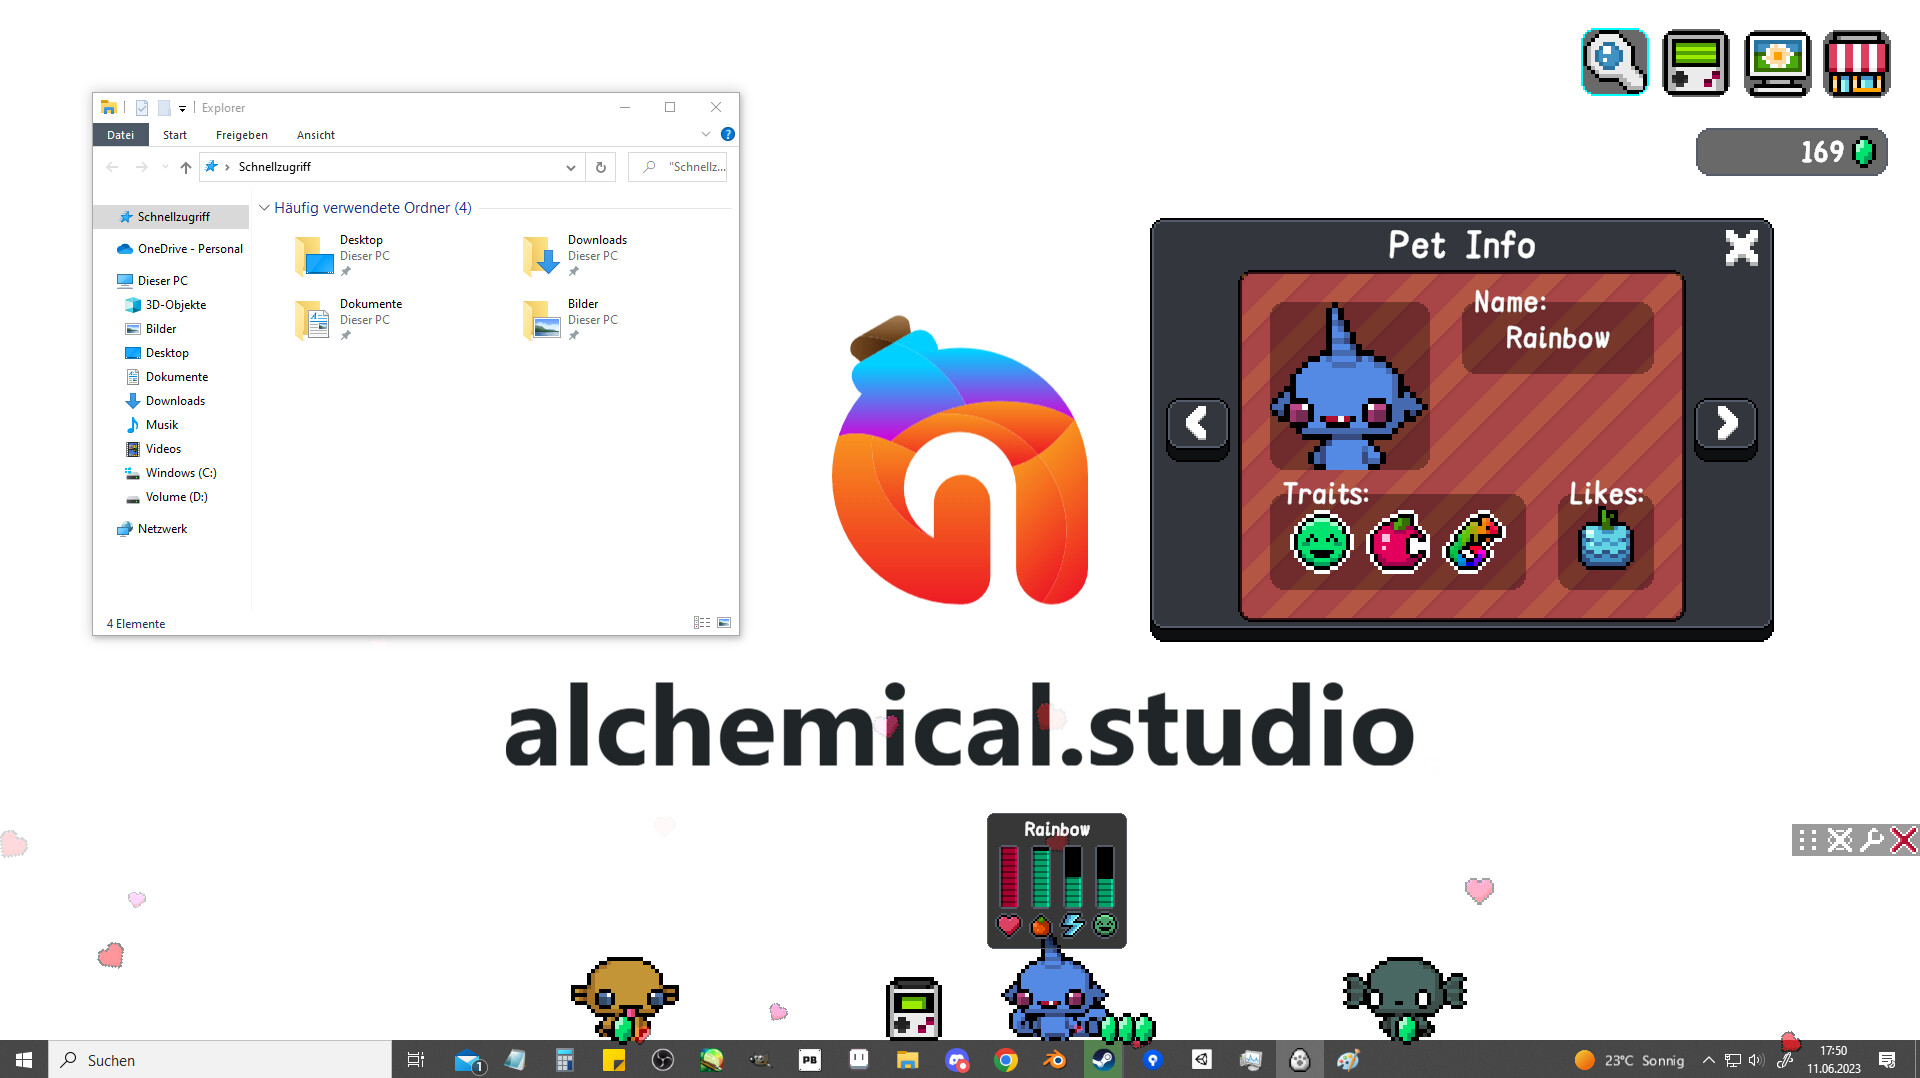Open the pet search magnifier tool
Image resolution: width=1920 pixels, height=1078 pixels.
(x=1614, y=62)
